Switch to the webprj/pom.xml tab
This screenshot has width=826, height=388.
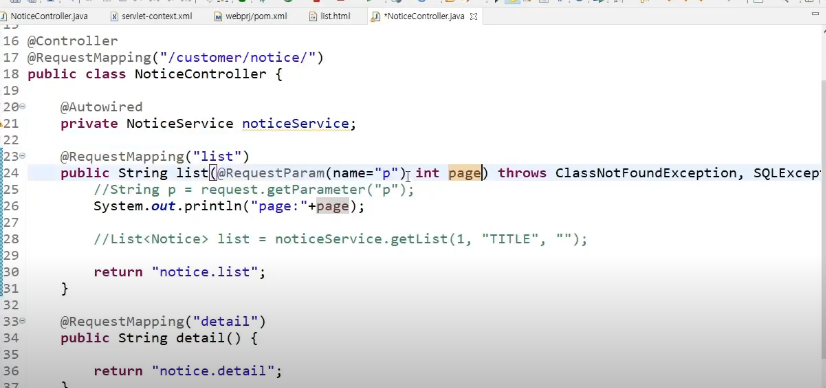click(256, 16)
